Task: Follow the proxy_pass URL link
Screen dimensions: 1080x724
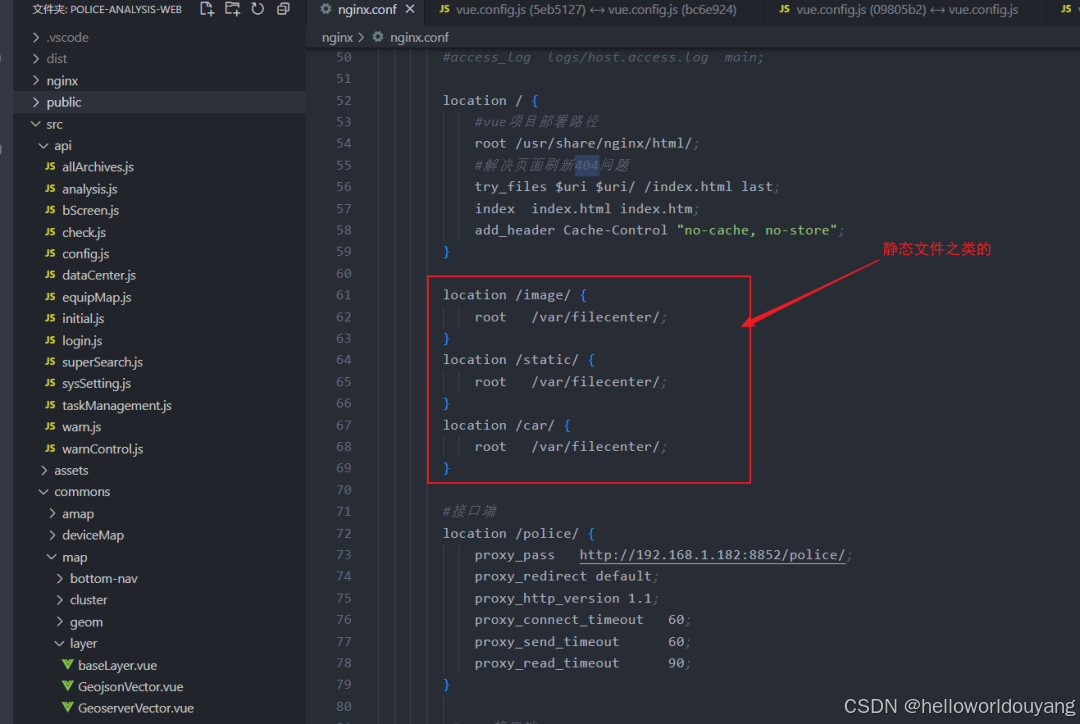Action: 712,555
